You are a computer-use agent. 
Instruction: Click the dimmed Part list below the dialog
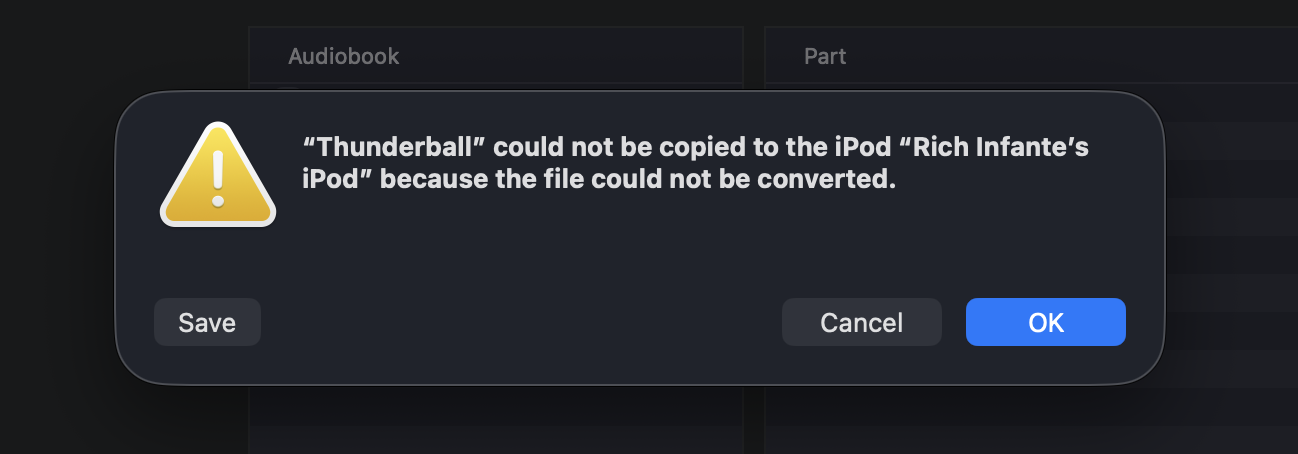tap(1030, 420)
